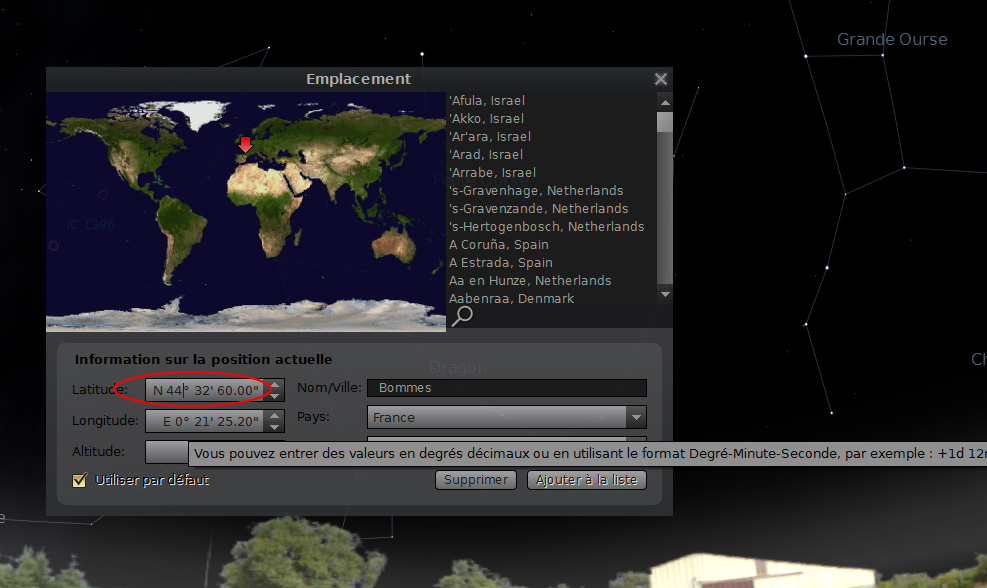This screenshot has height=588, width=987.
Task: Decrease the longitude value with the down arrow
Action: (274, 427)
